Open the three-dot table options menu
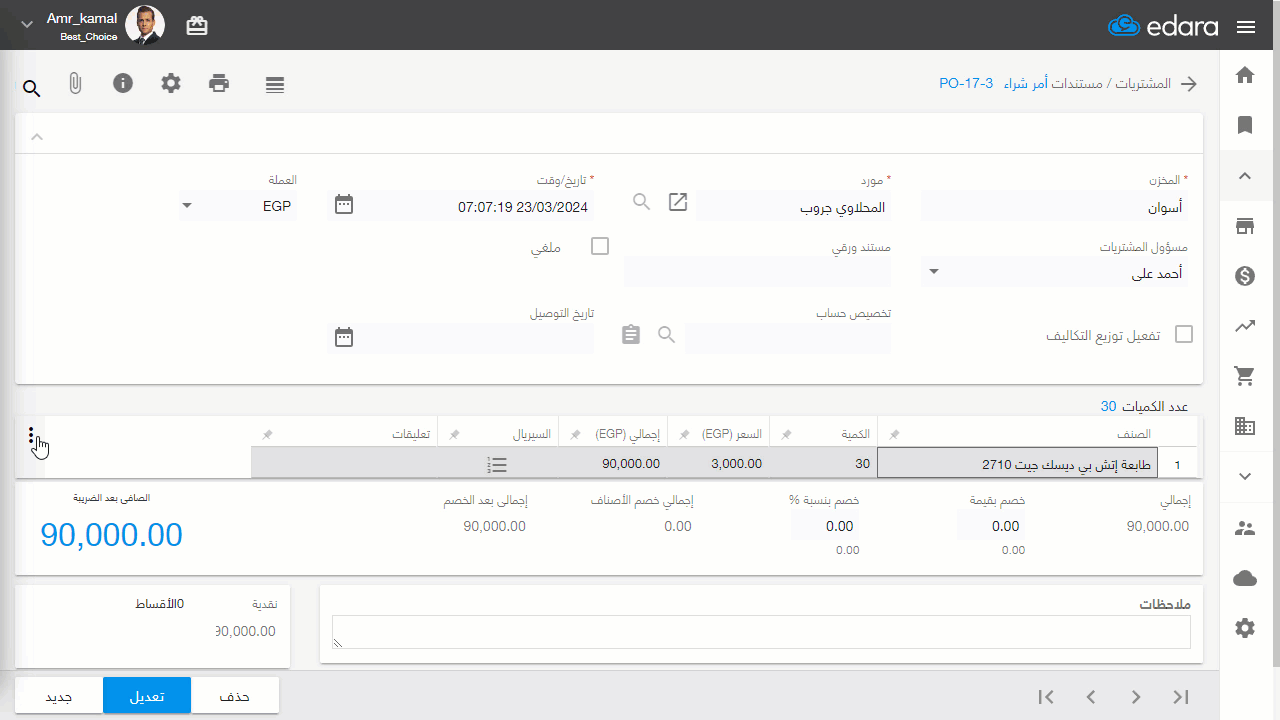 (x=31, y=437)
